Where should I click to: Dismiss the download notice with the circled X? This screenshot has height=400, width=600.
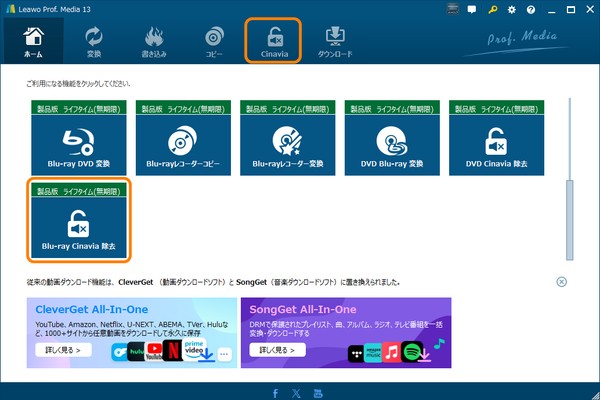(x=561, y=282)
